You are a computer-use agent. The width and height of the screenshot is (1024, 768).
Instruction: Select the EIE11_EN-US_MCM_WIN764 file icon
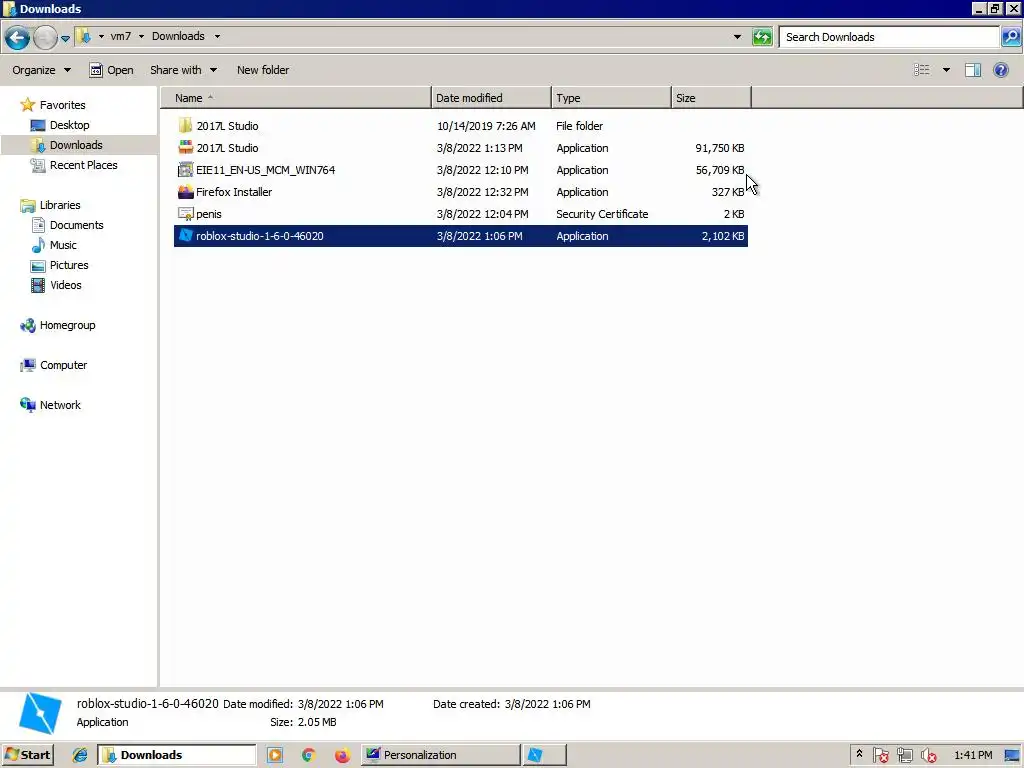[185, 170]
